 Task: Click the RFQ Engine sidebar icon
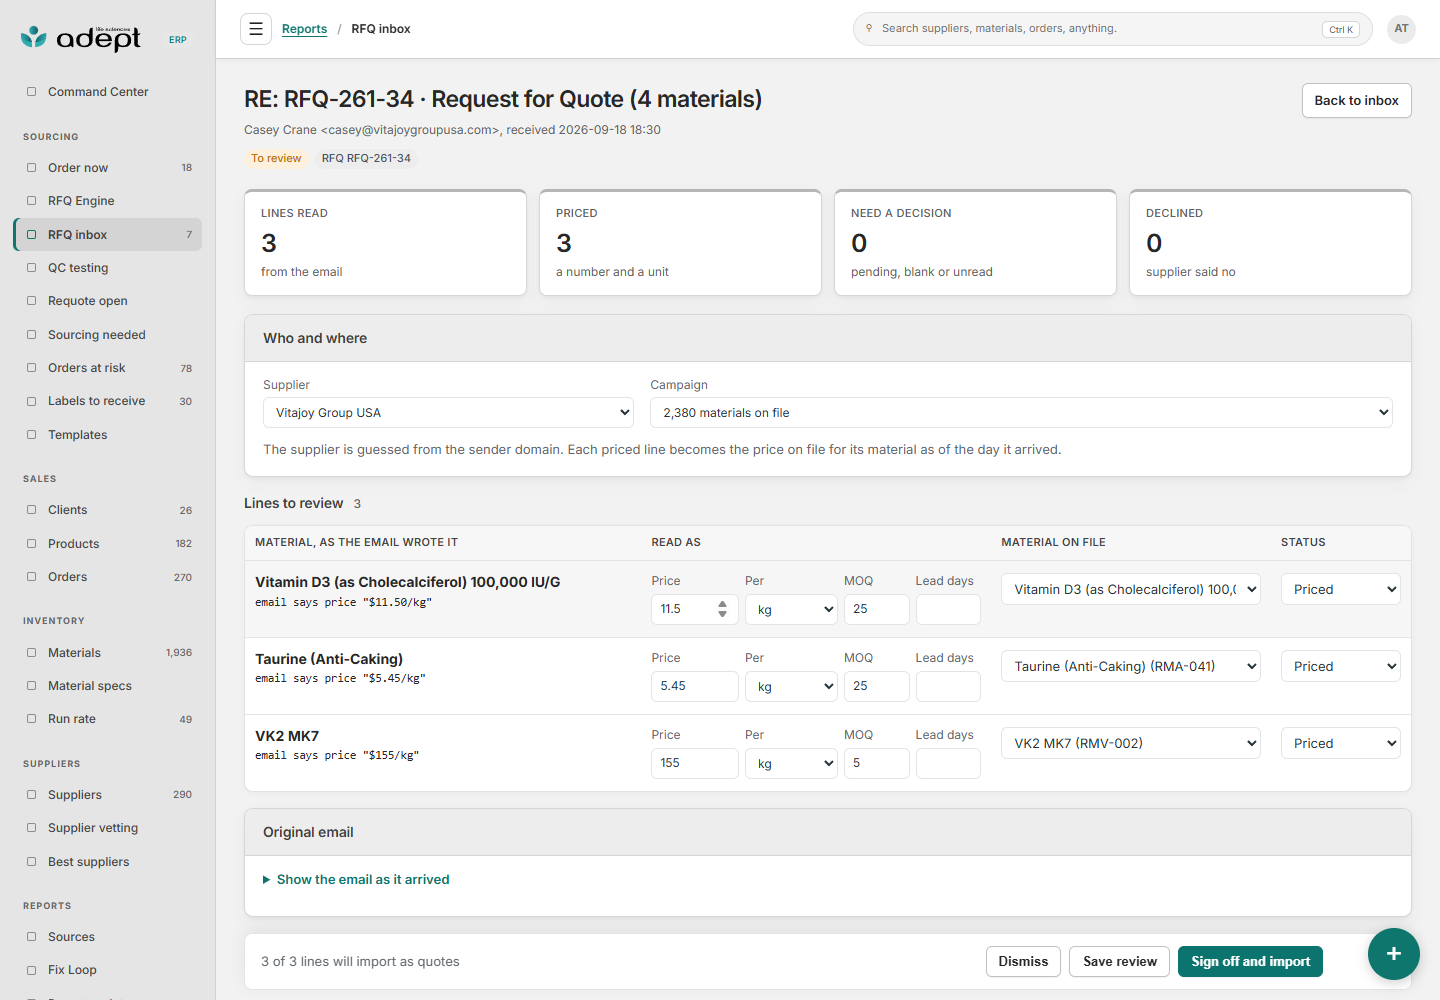(x=31, y=201)
